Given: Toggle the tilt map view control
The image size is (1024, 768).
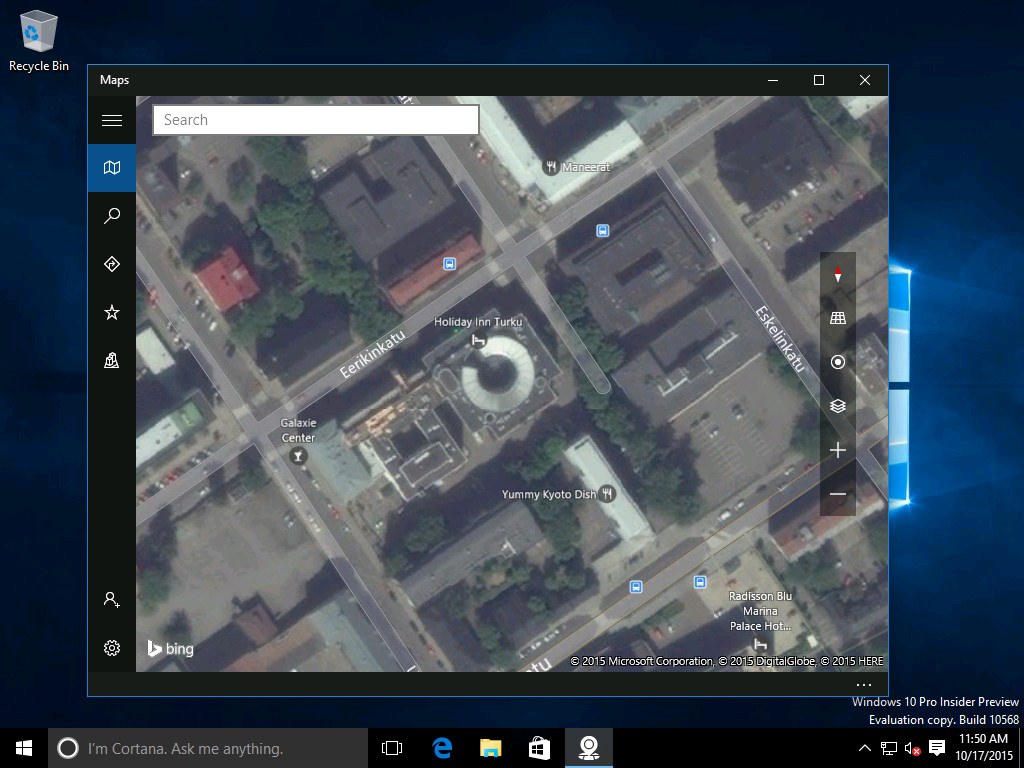Looking at the screenshot, I should point(838,318).
